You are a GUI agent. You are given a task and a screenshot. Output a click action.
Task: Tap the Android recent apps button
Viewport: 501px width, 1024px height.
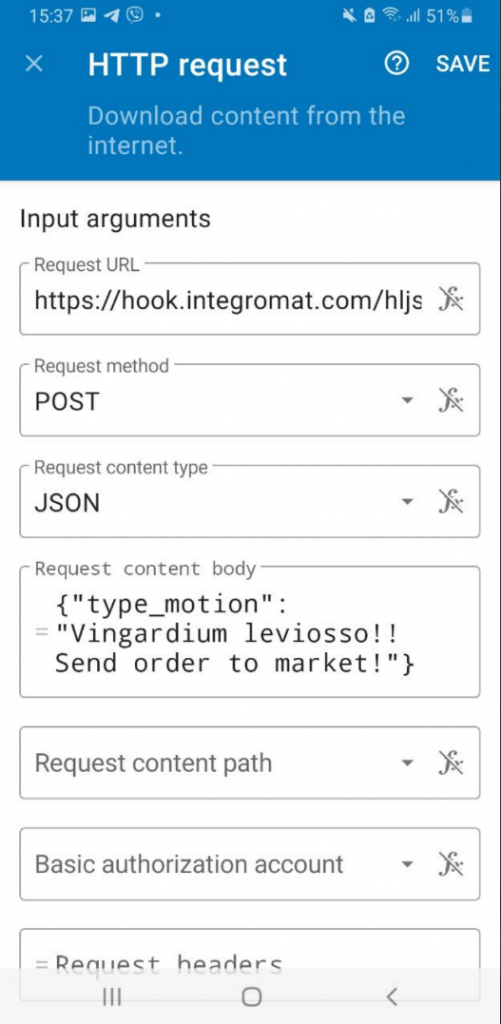click(112, 997)
